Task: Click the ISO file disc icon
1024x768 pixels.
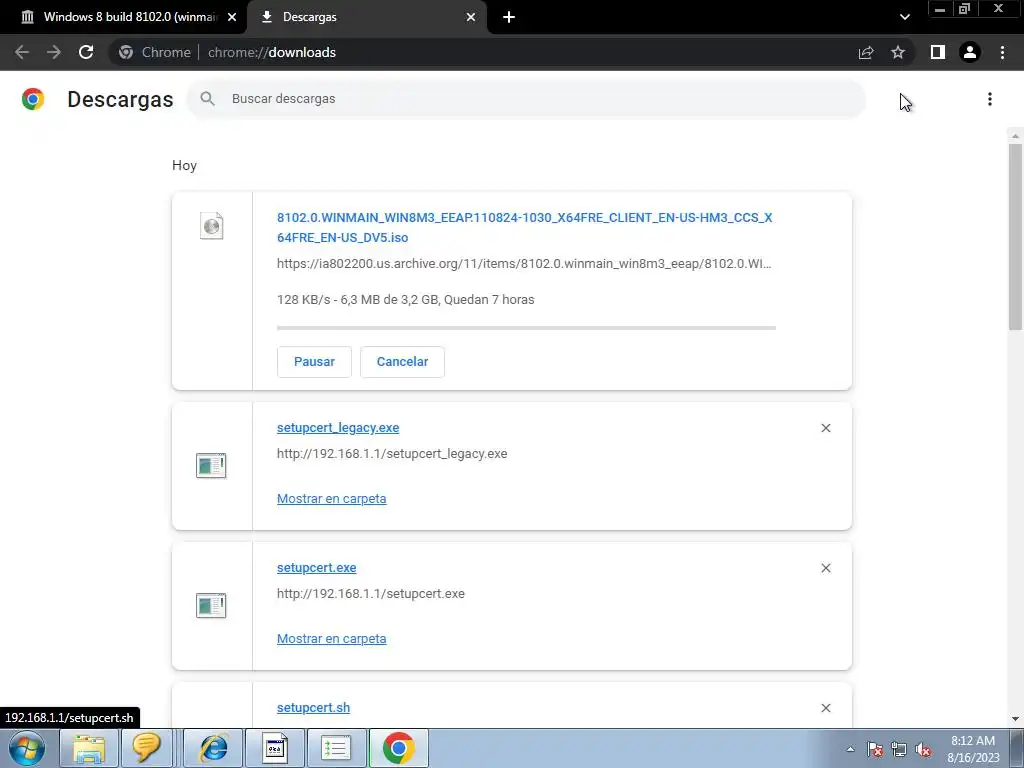Action: point(212,226)
